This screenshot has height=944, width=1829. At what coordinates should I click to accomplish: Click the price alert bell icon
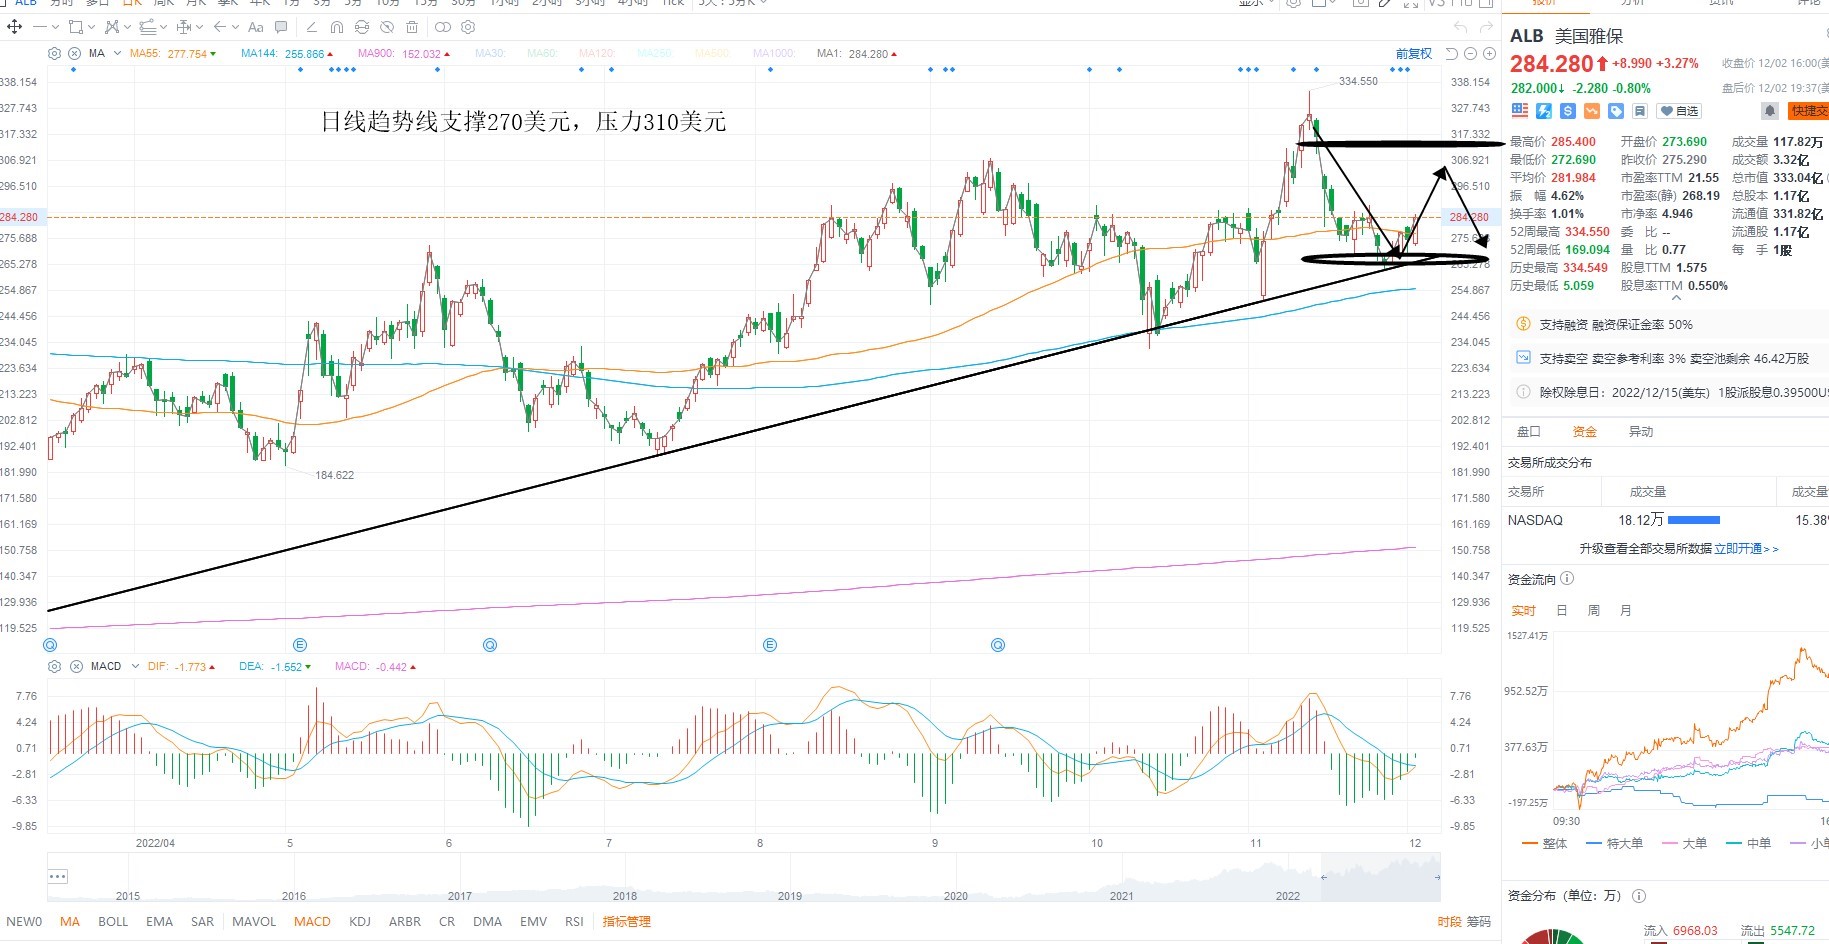pos(1769,110)
